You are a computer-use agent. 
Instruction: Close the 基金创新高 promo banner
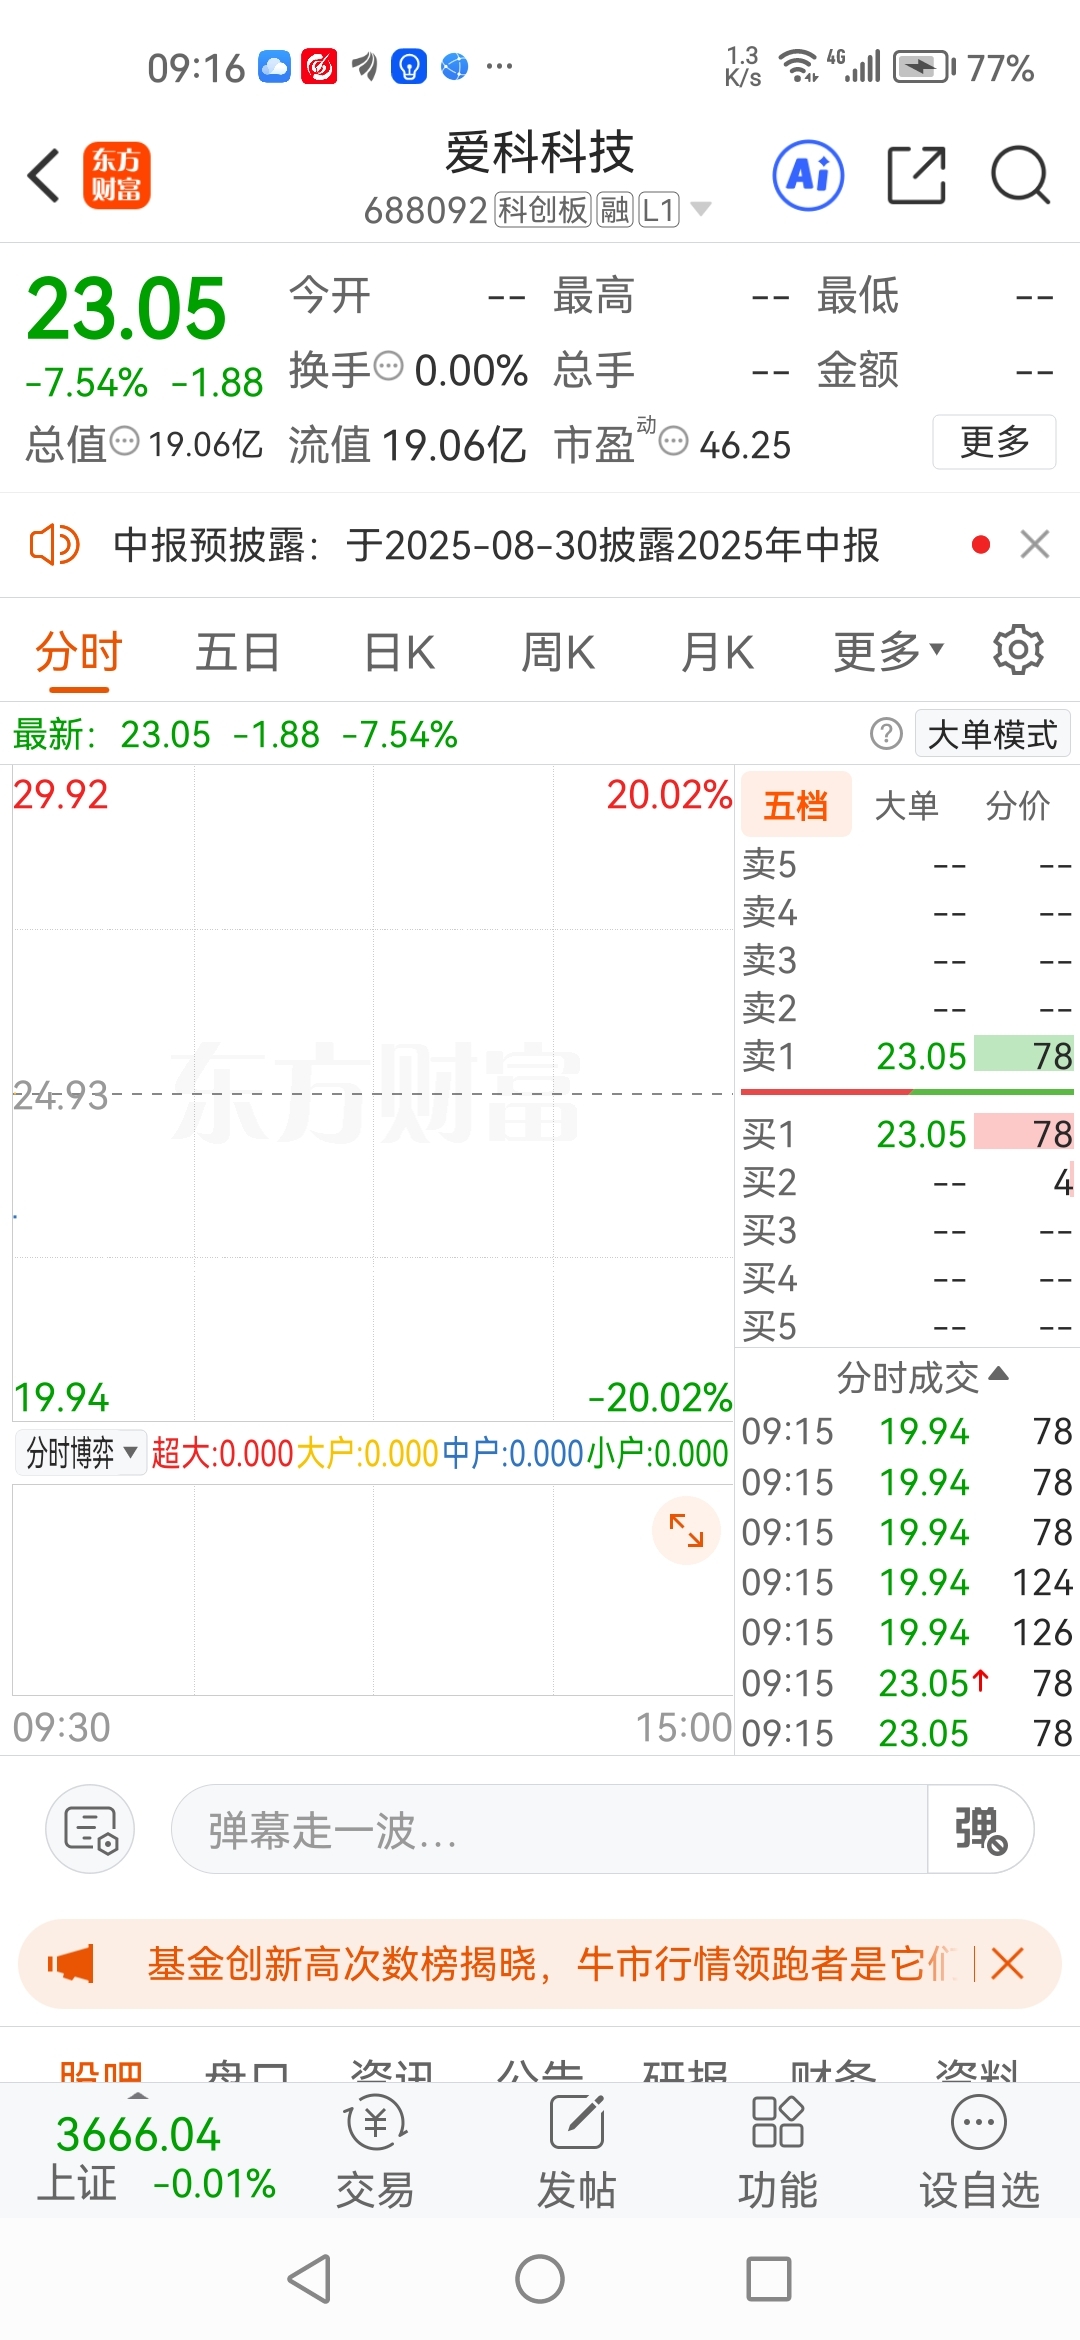[x=1007, y=1964]
